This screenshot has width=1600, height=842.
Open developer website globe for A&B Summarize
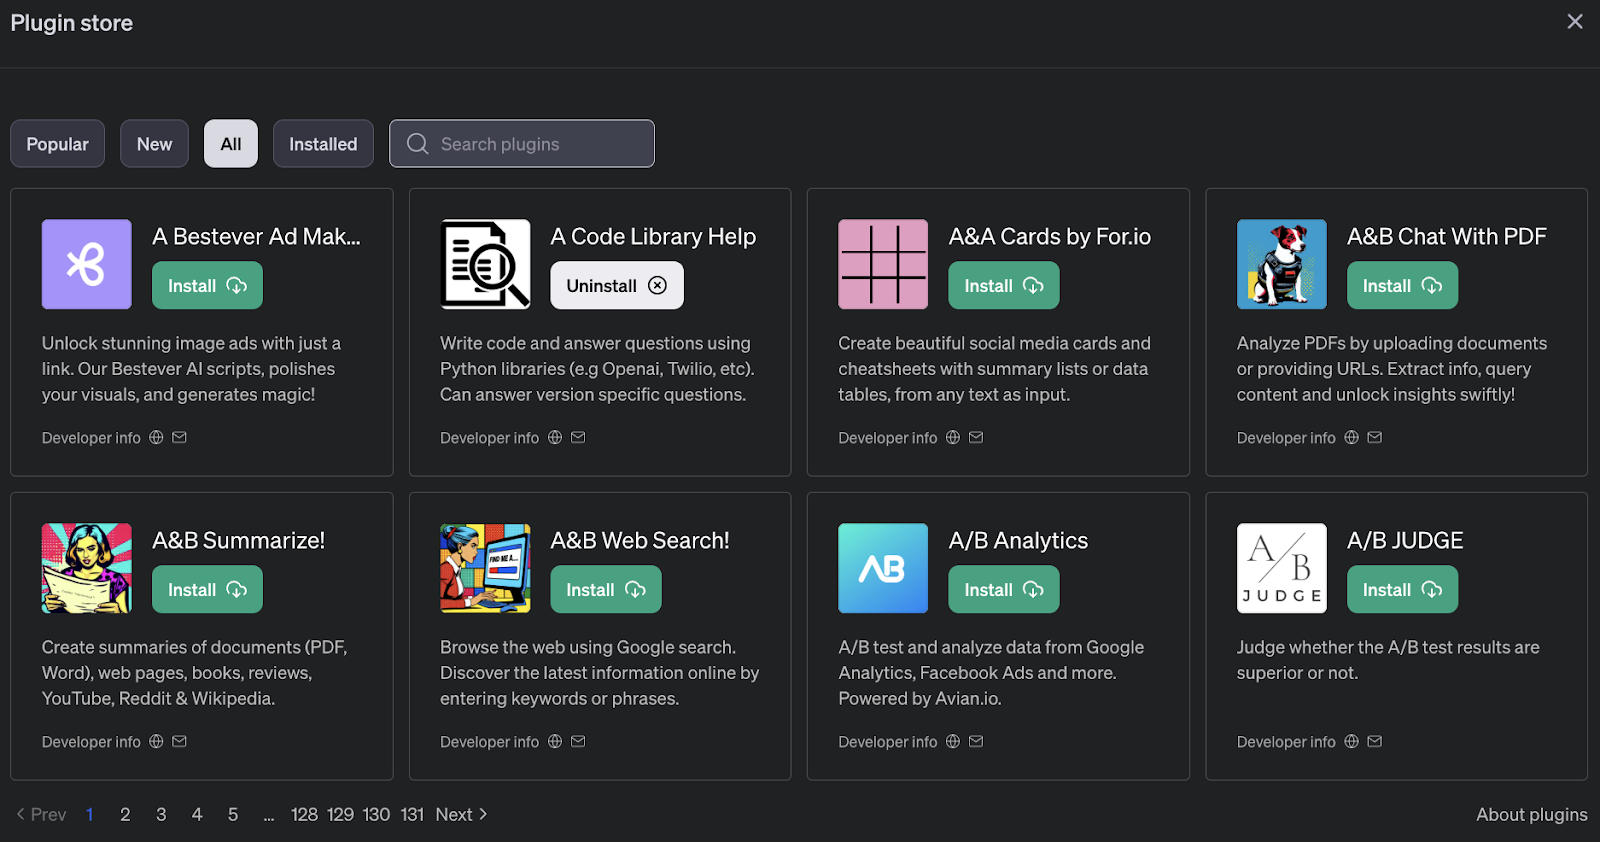[x=156, y=741]
